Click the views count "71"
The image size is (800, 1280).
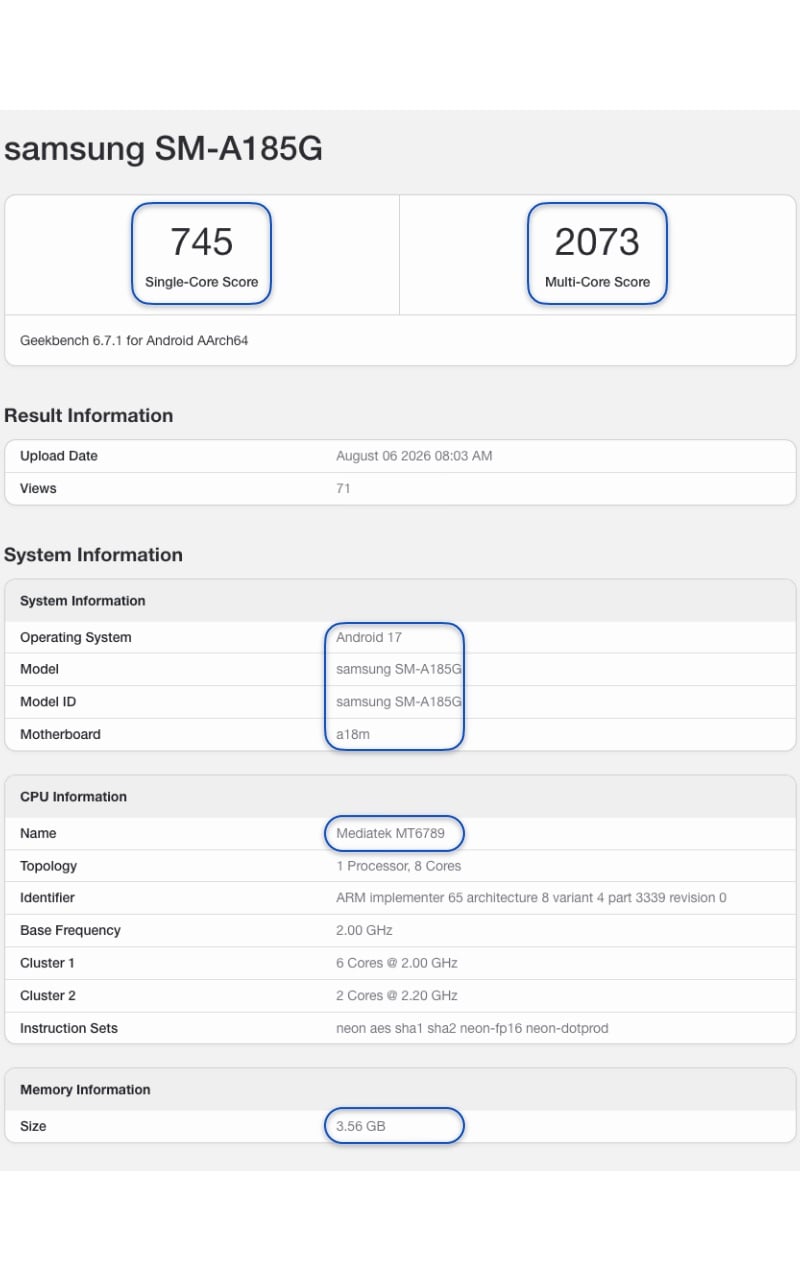343,489
